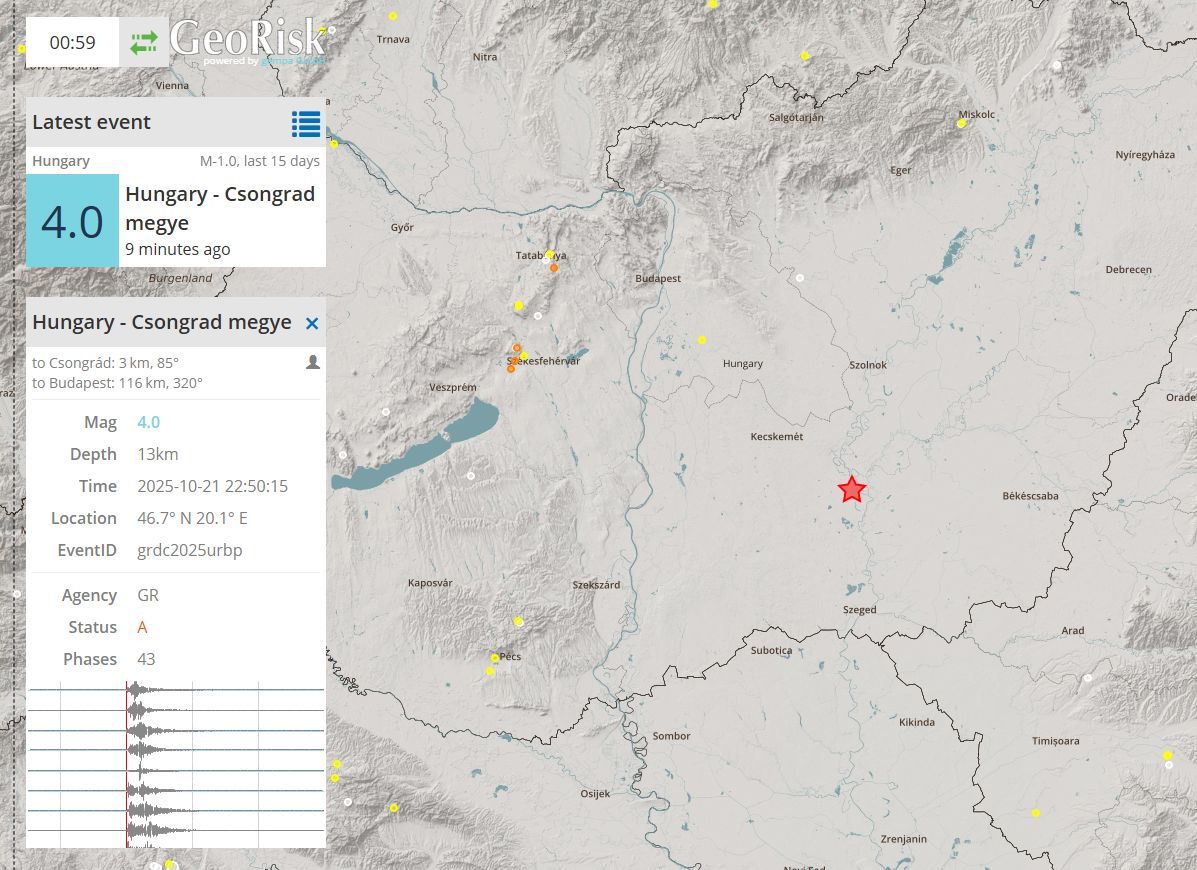Click the 00:59 refresh countdown timer

[72, 42]
